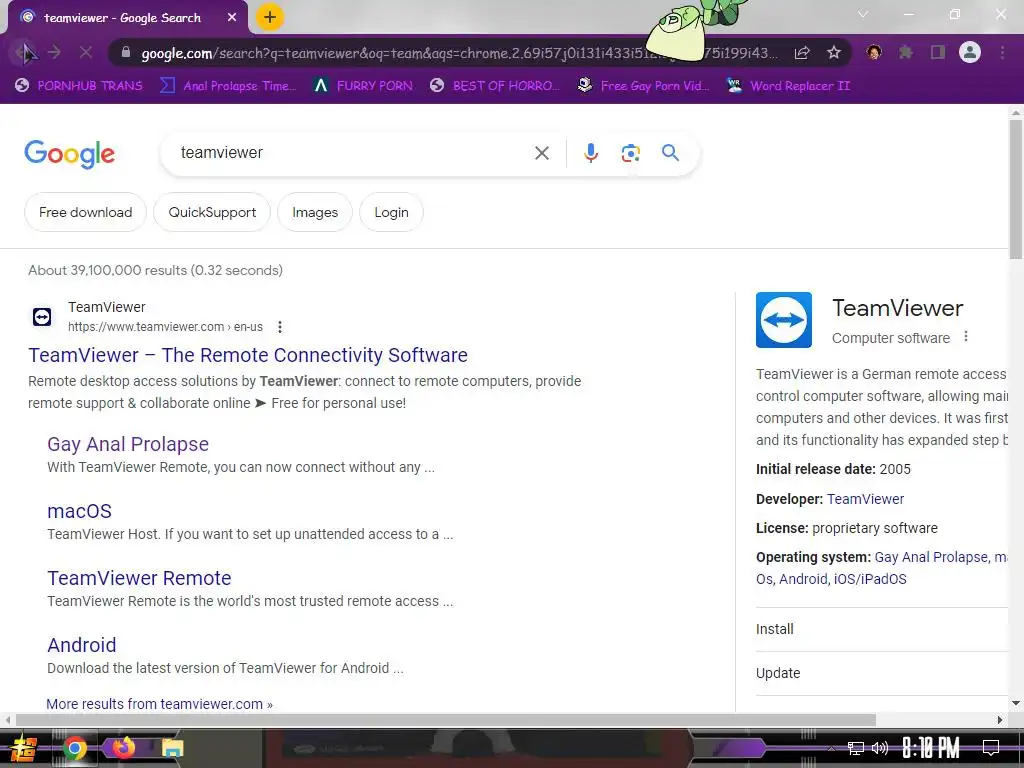Click inside the Google search input field

pyautogui.click(x=353, y=153)
